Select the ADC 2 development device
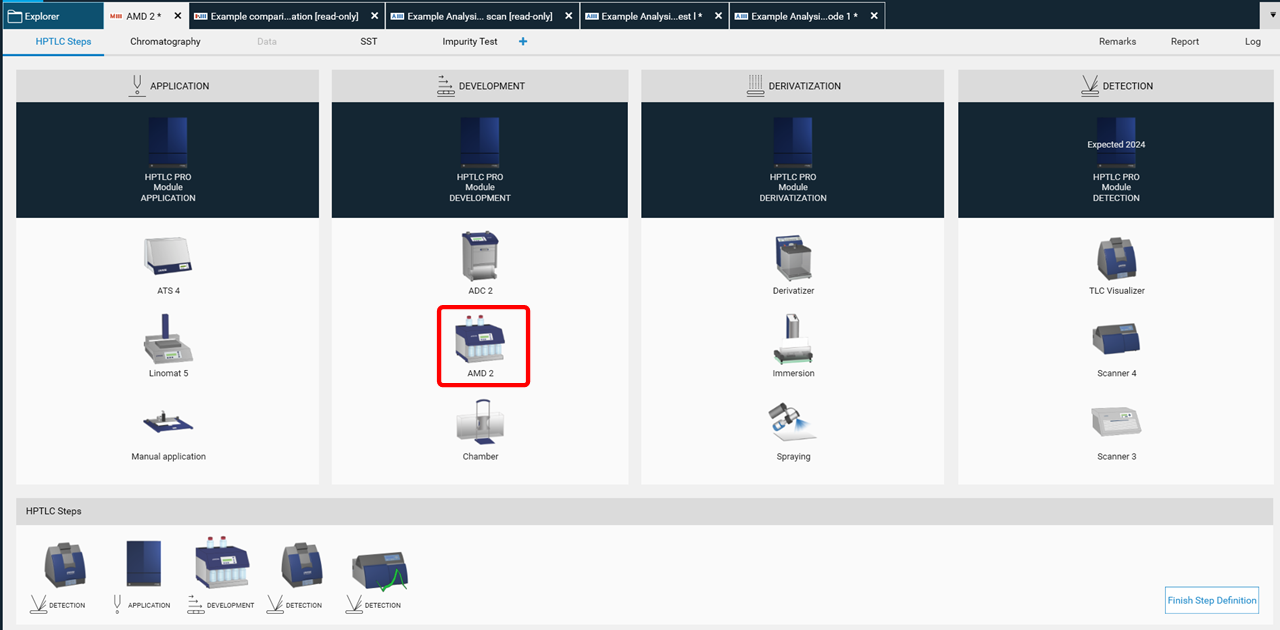The width and height of the screenshot is (1280, 630). (480, 260)
